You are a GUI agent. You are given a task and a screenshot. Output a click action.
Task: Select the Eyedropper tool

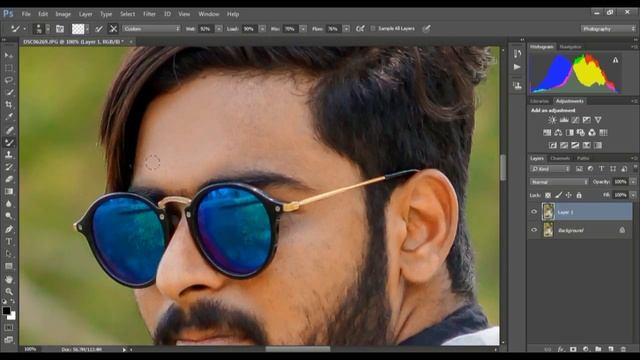pos(9,117)
